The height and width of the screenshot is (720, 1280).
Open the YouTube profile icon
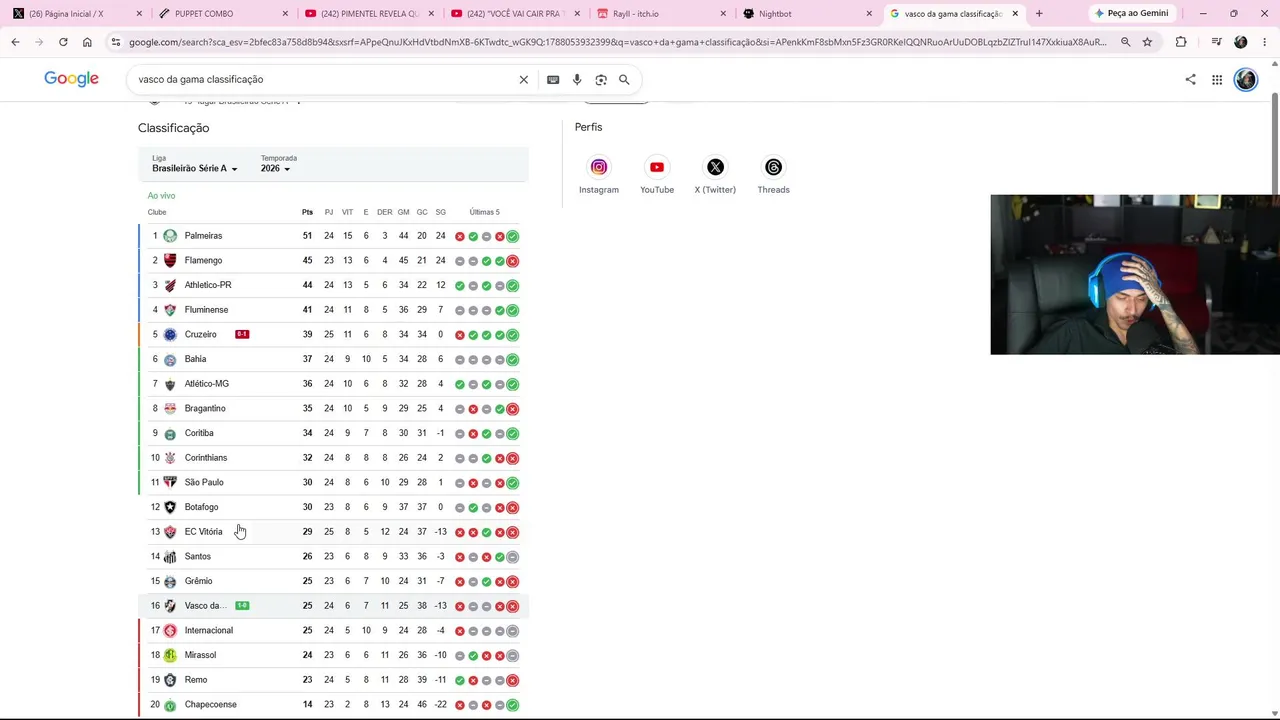pyautogui.click(x=657, y=167)
